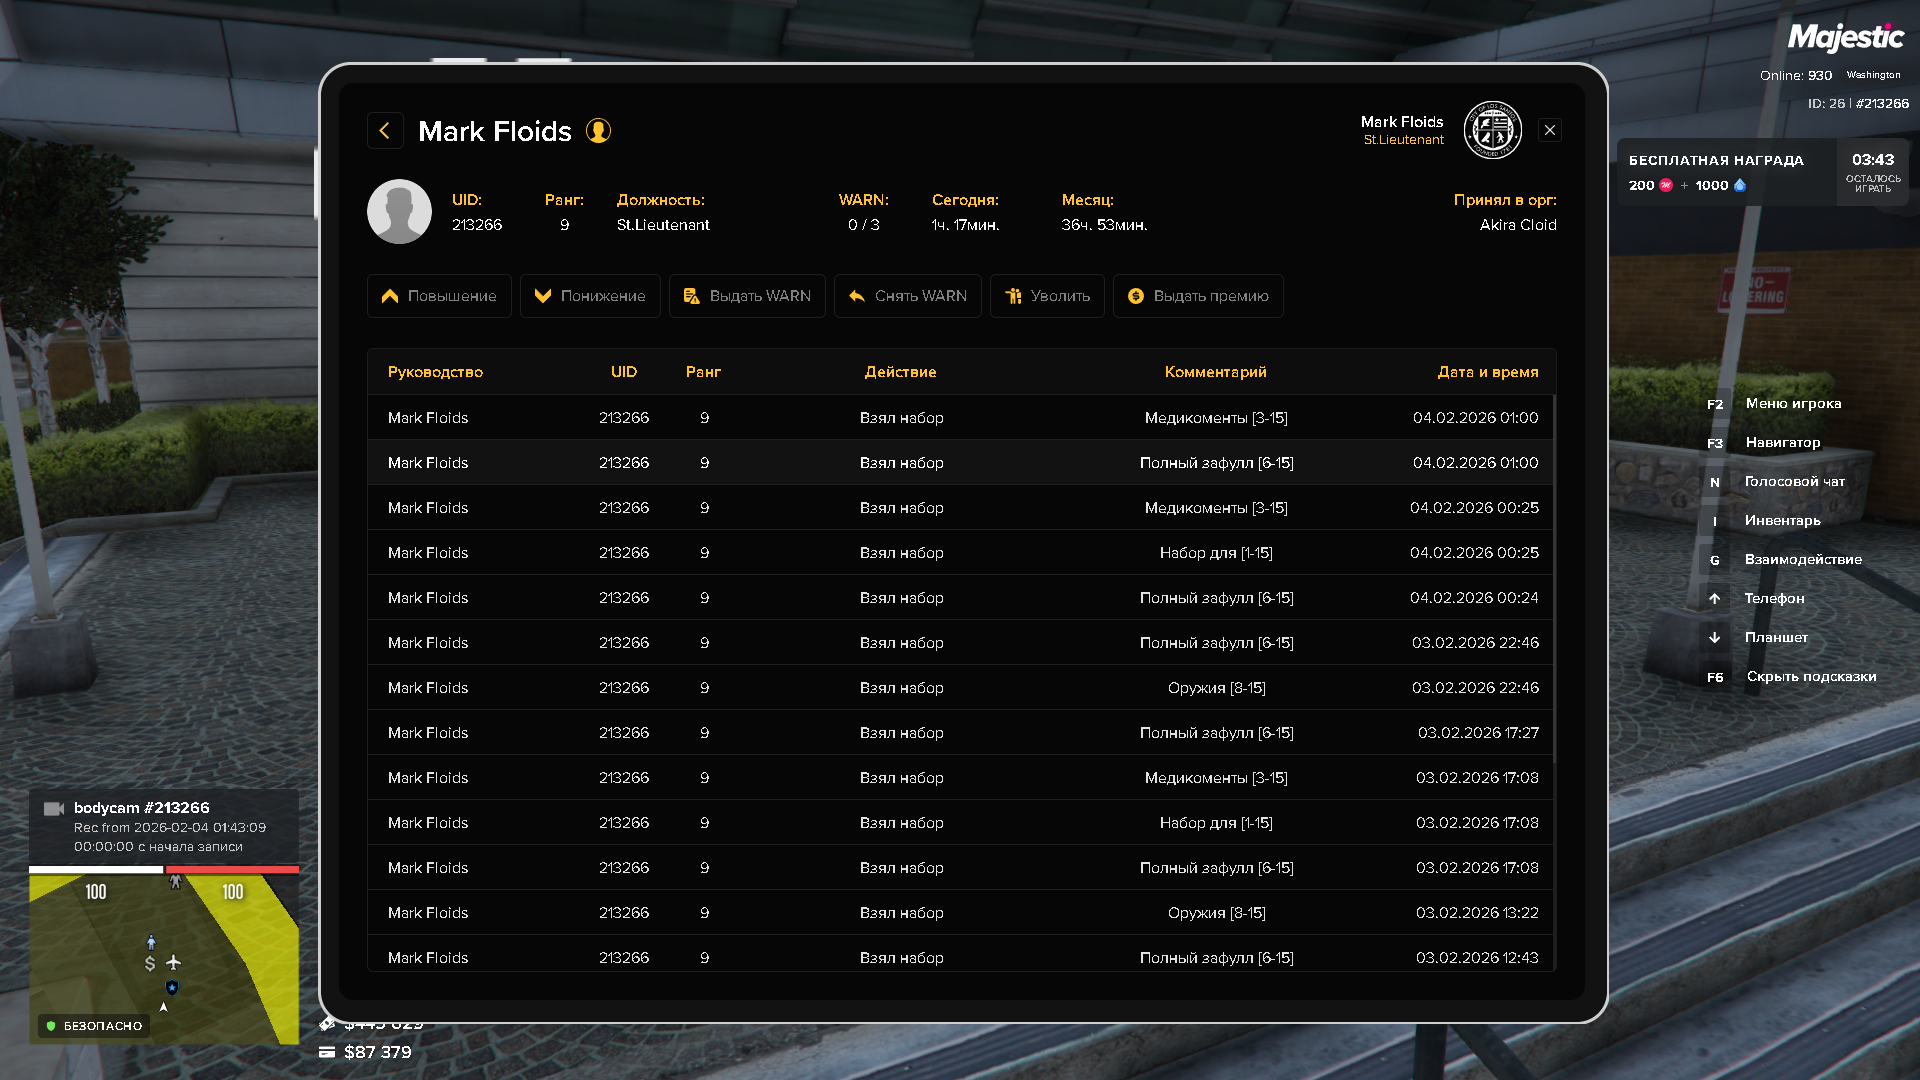The image size is (1920, 1080).
Task: Click the back arrow beside Mark Floids
Action: tap(385, 131)
